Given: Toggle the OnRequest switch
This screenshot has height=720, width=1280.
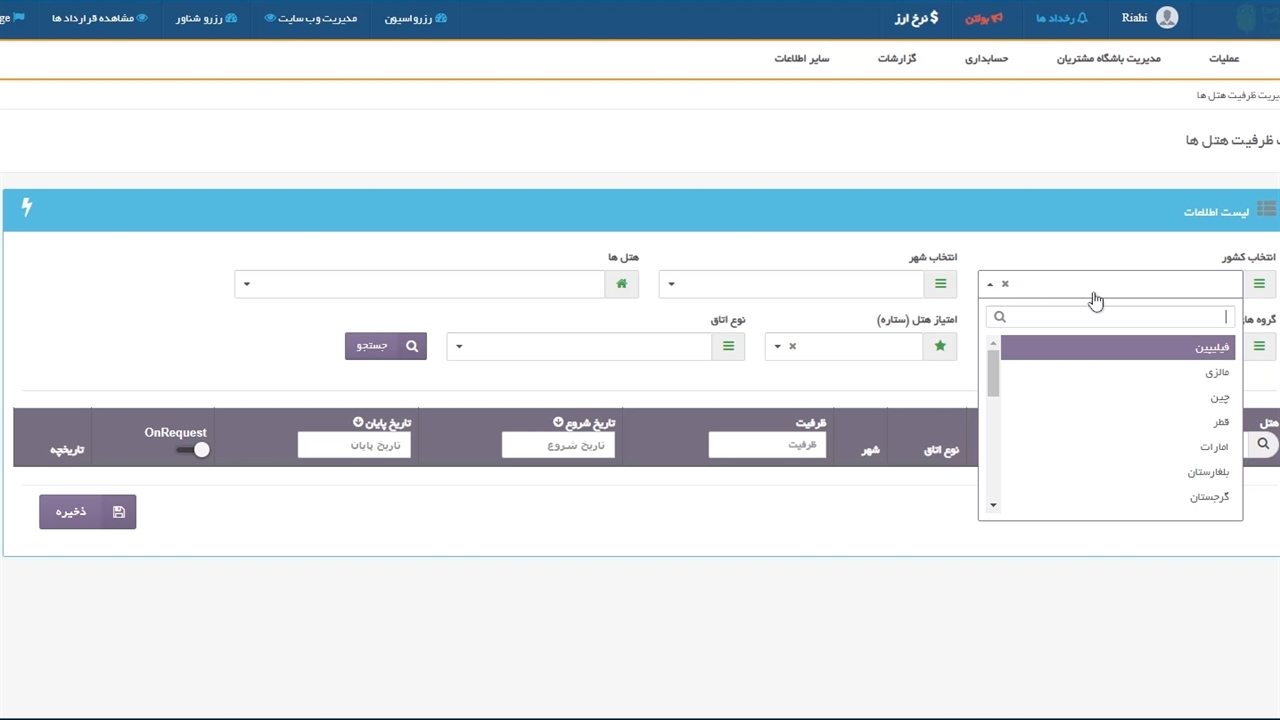Looking at the screenshot, I should point(193,450).
